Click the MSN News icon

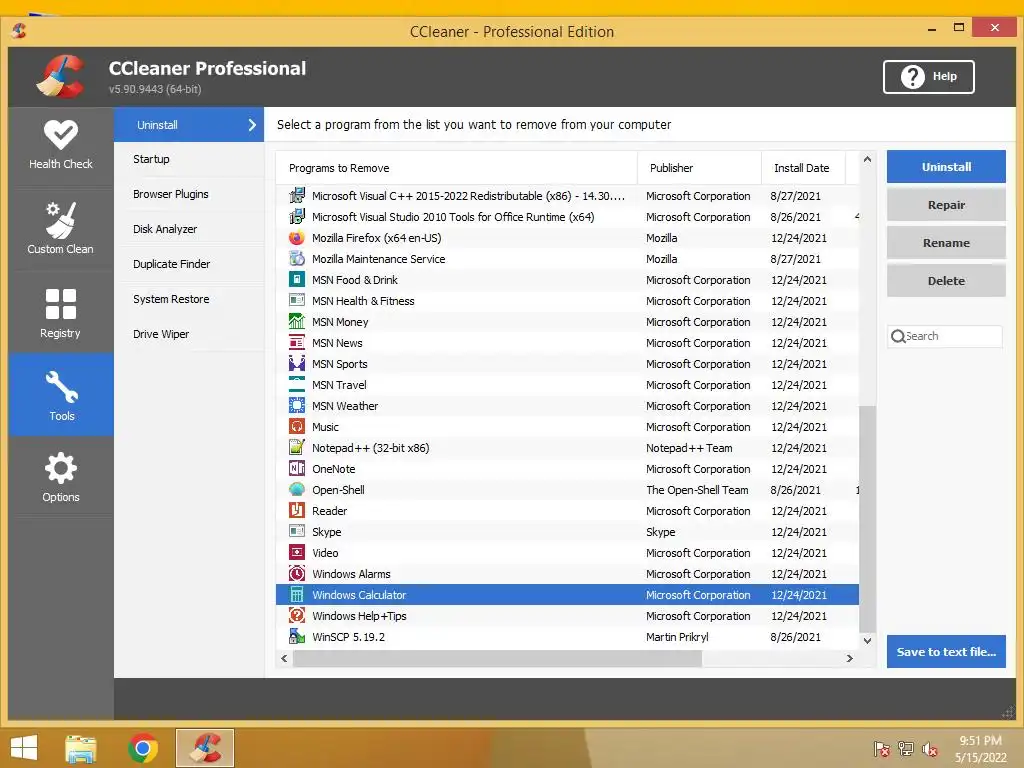coord(296,343)
